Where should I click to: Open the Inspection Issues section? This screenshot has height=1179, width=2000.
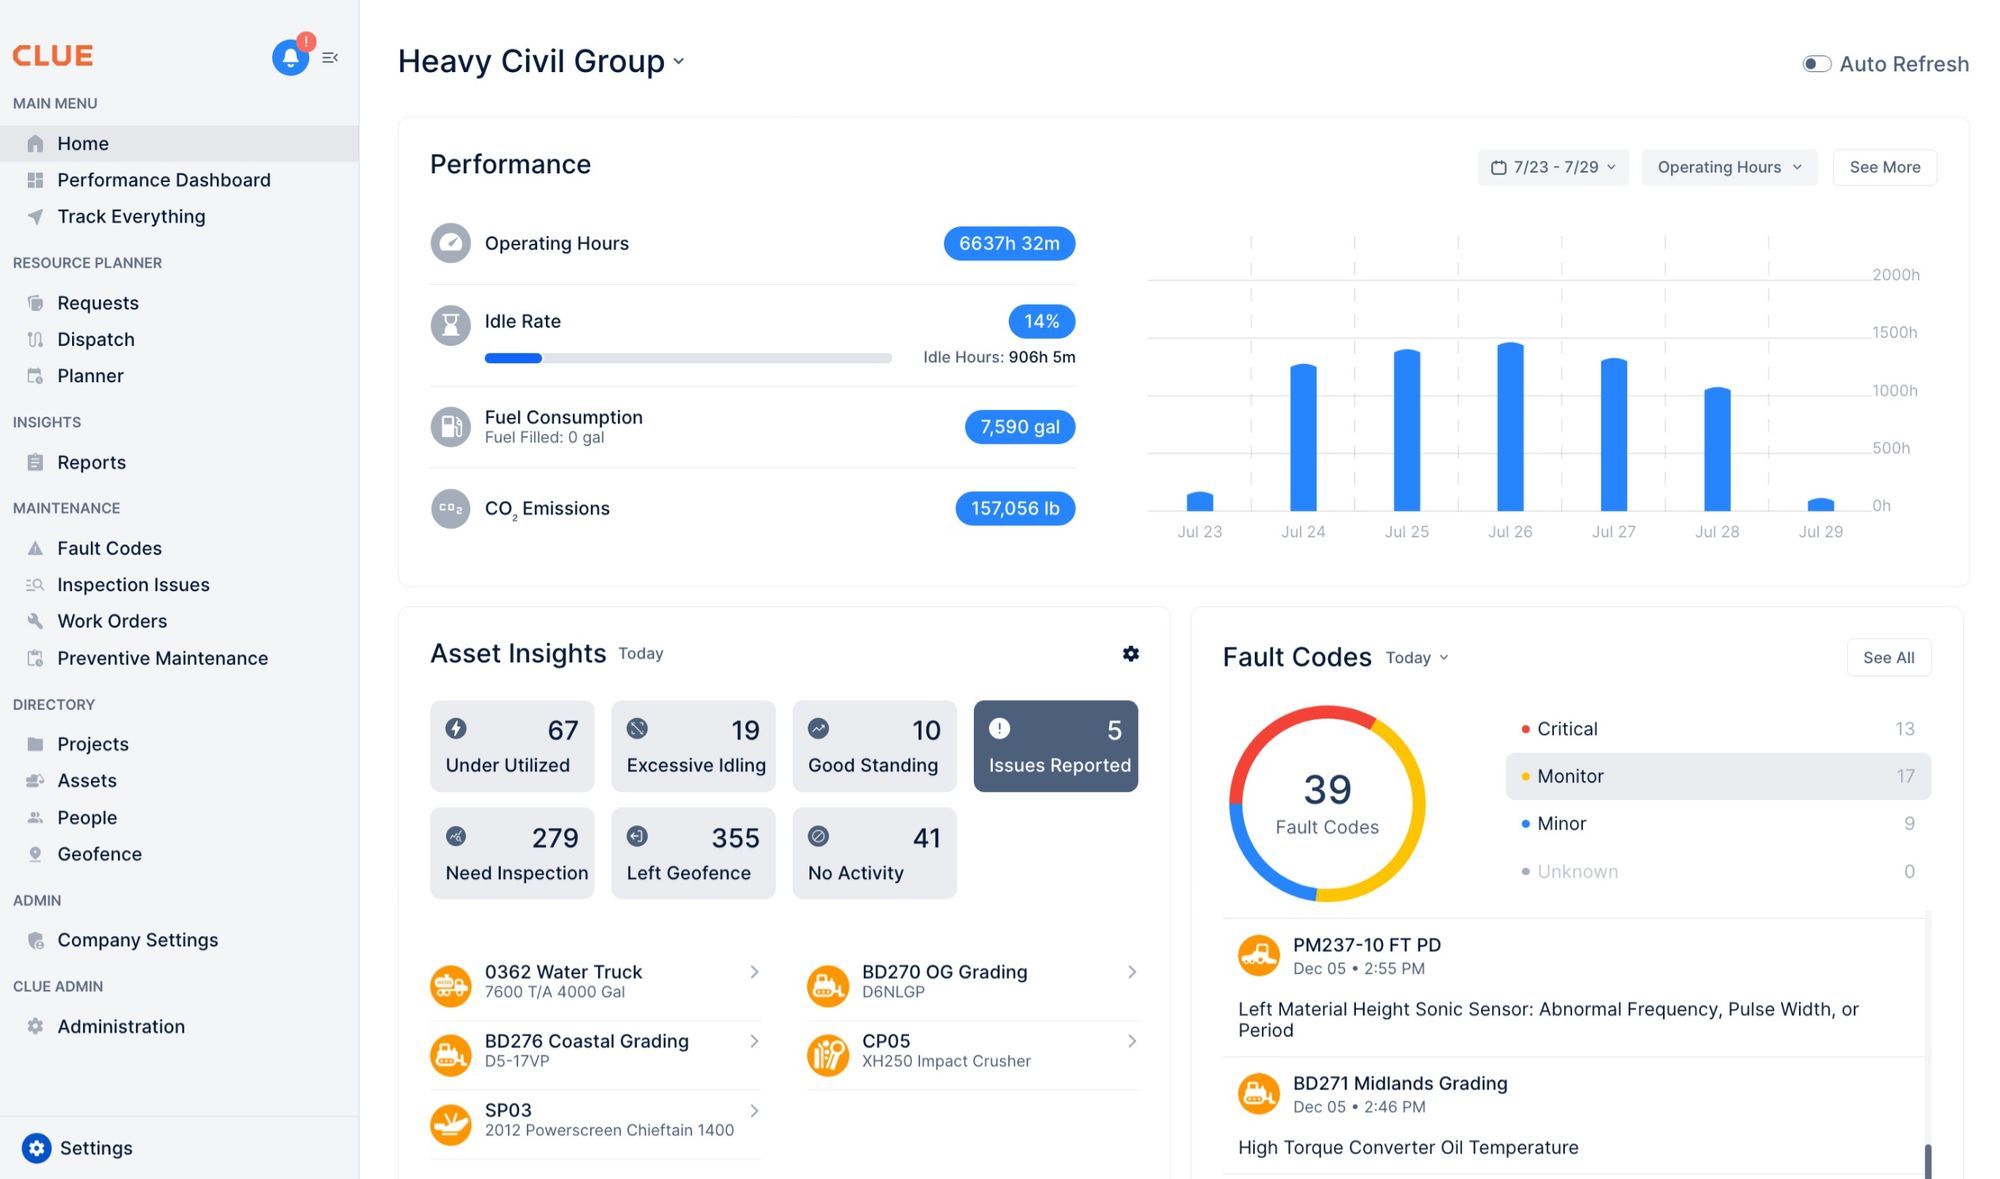point(132,584)
